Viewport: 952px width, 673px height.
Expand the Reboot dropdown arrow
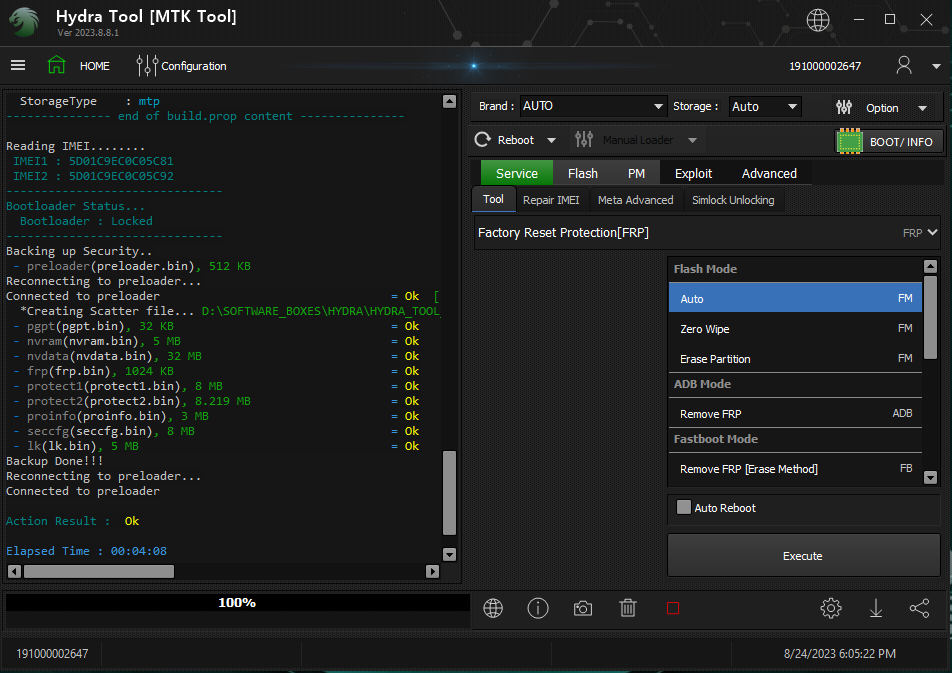tap(551, 140)
